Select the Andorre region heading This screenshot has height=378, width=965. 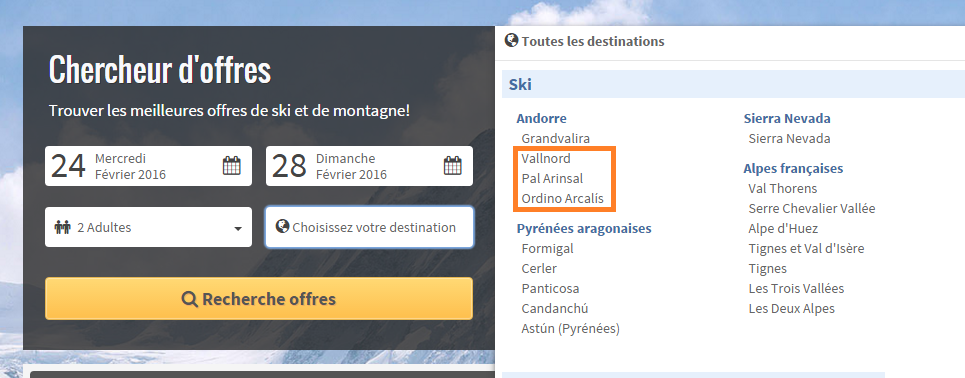[x=542, y=118]
